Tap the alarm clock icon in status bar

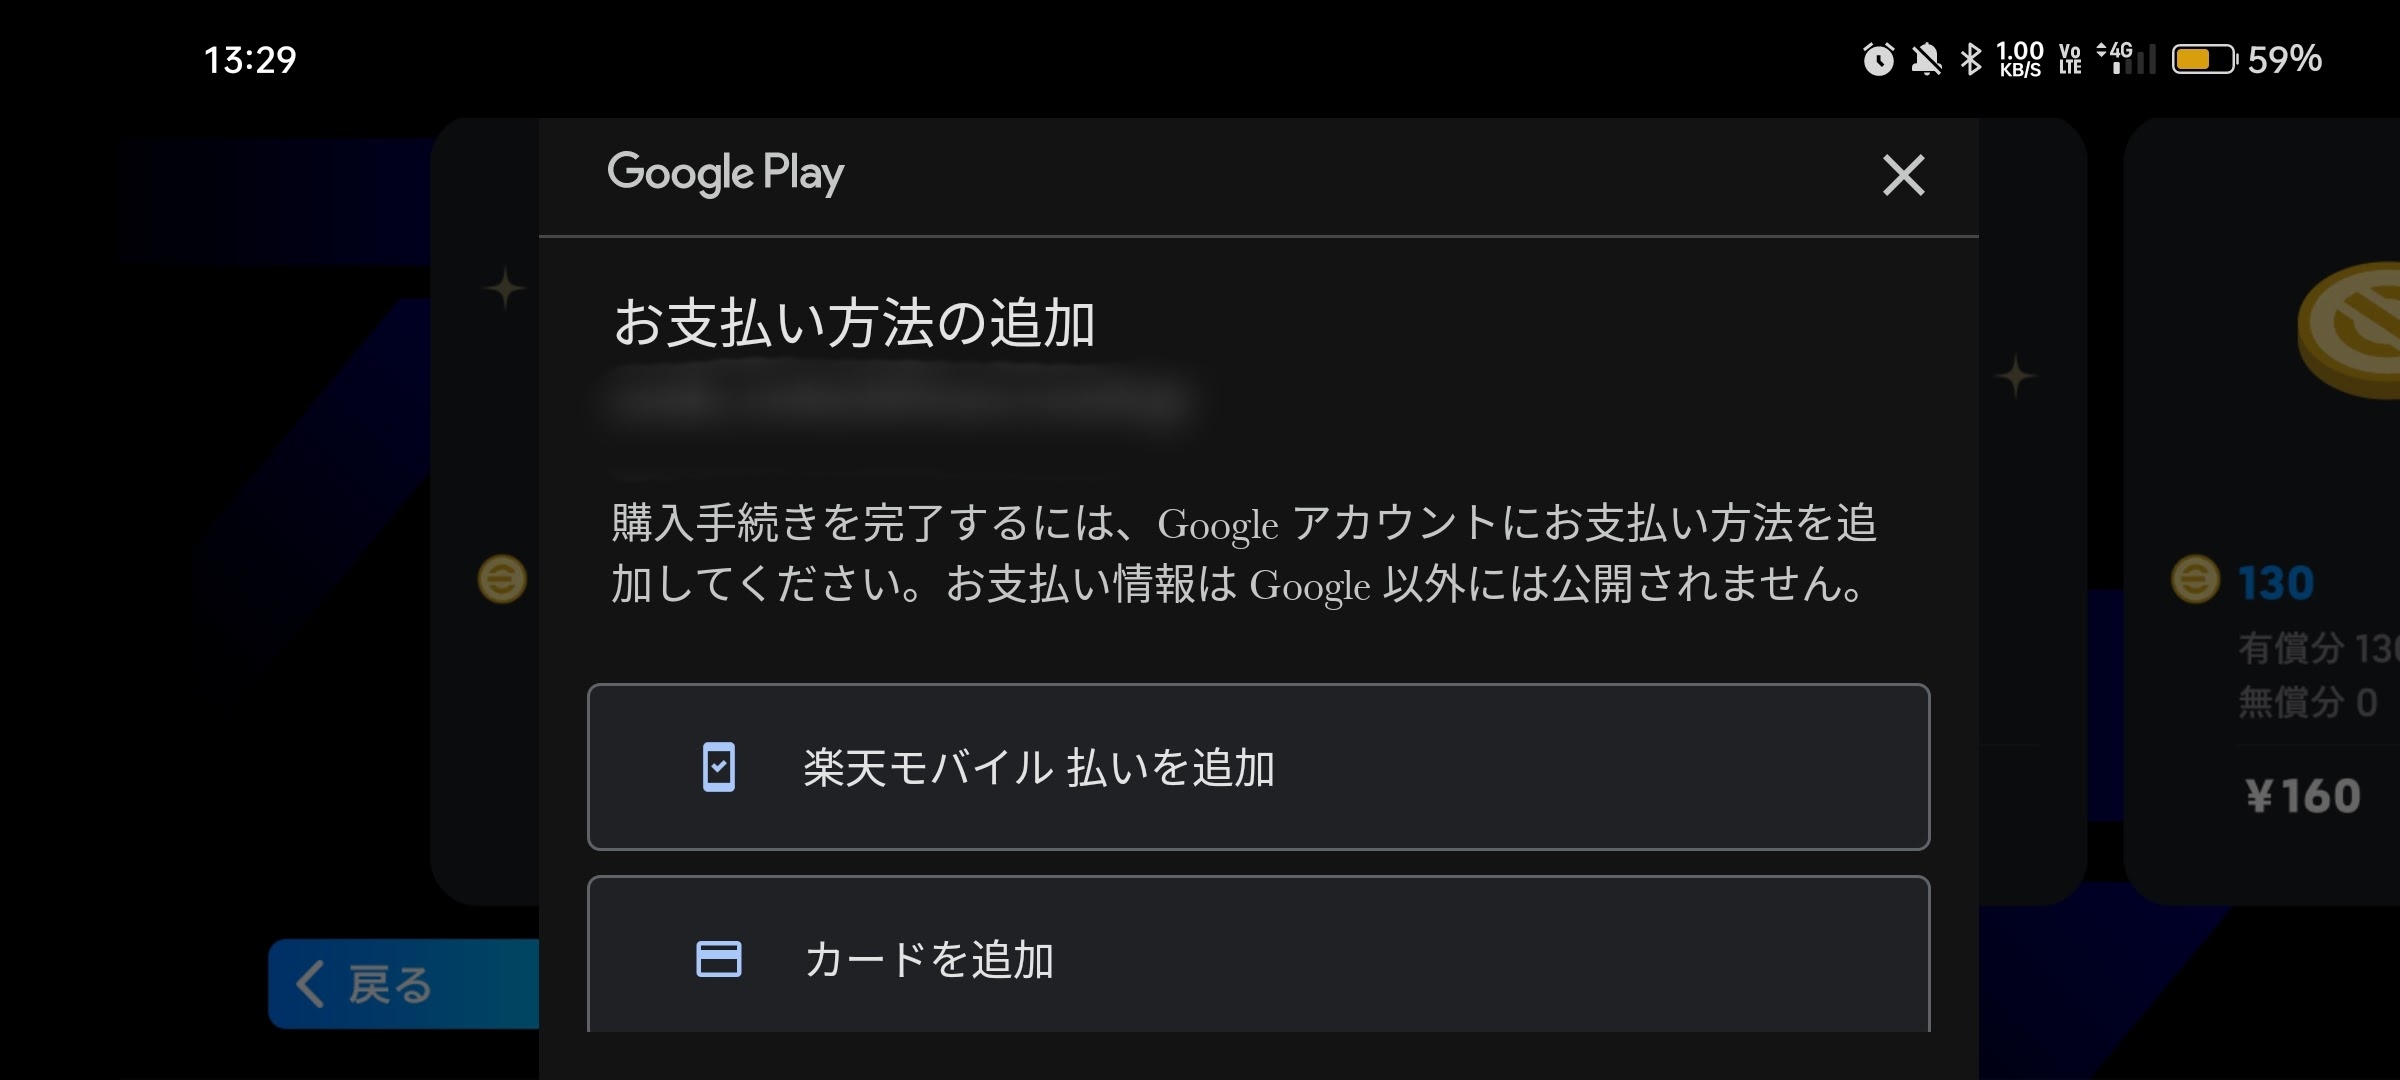point(1879,61)
